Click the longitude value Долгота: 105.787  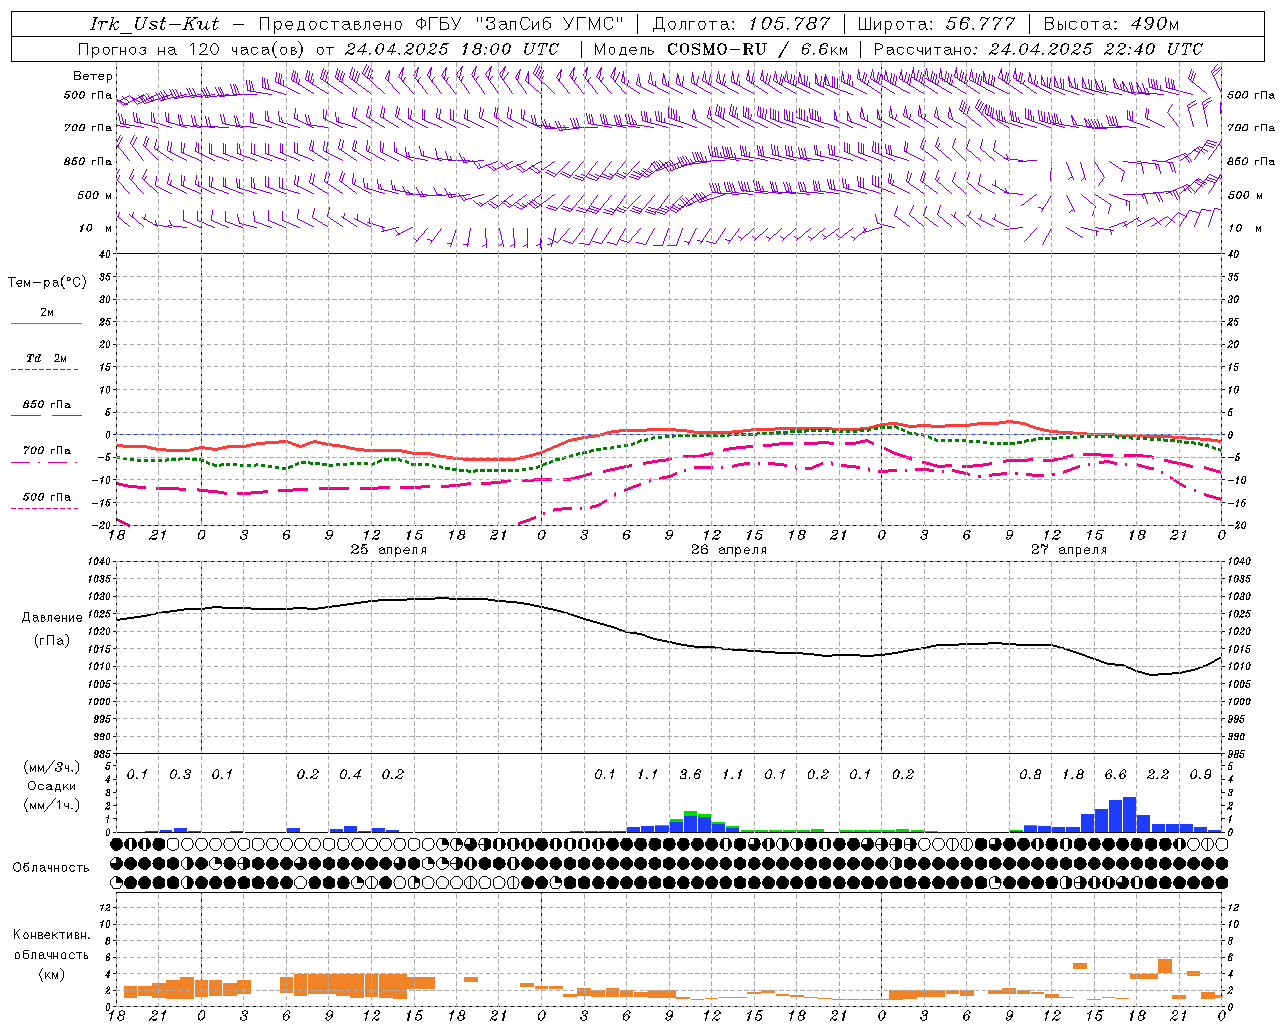click(741, 24)
